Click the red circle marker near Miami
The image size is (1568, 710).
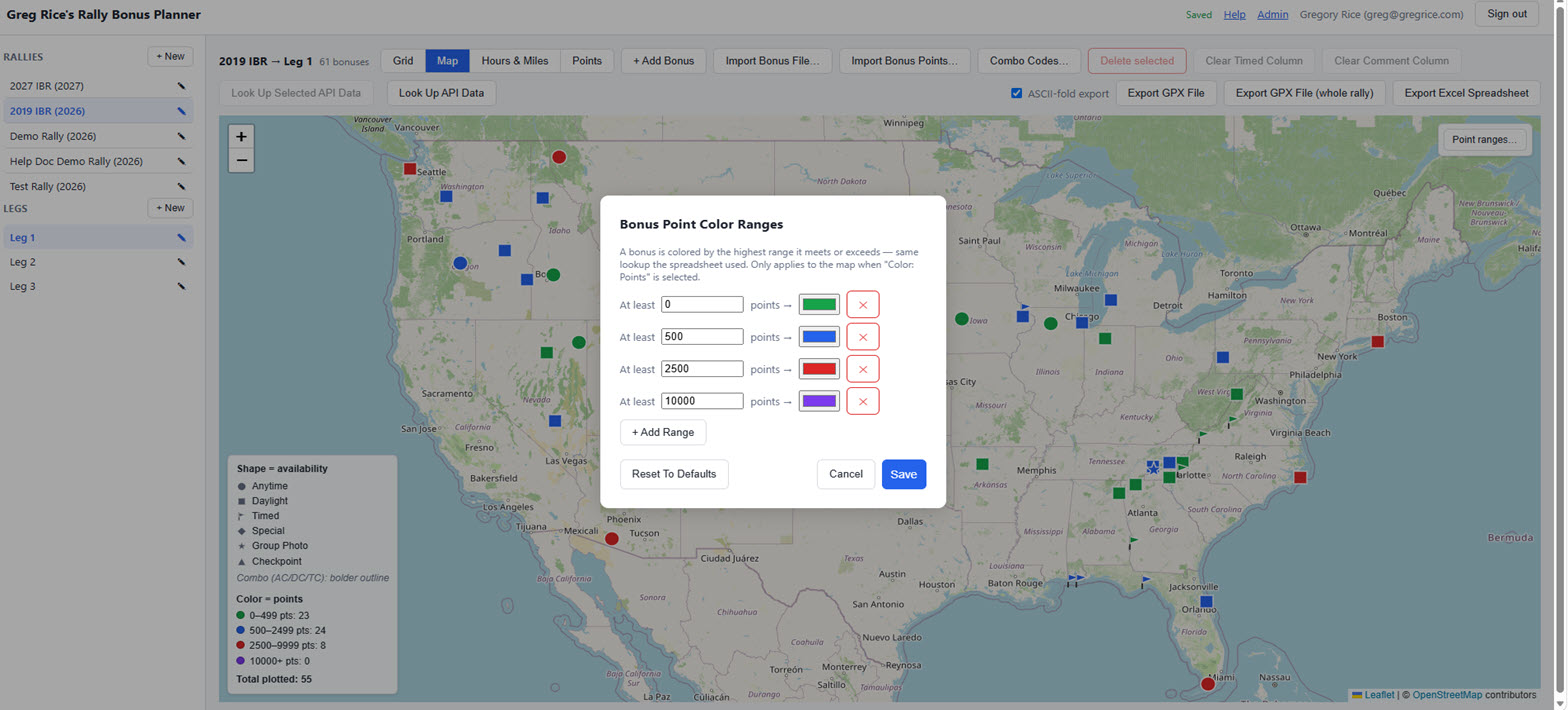coord(1207,684)
